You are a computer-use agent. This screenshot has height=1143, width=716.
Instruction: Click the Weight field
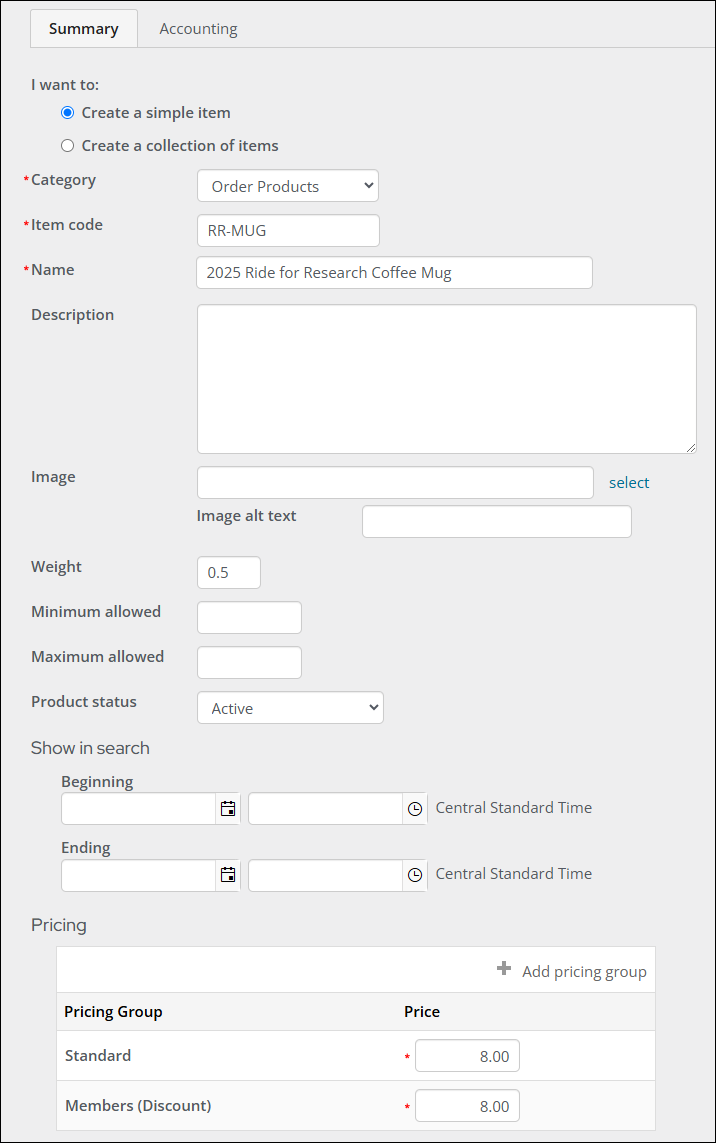click(229, 572)
